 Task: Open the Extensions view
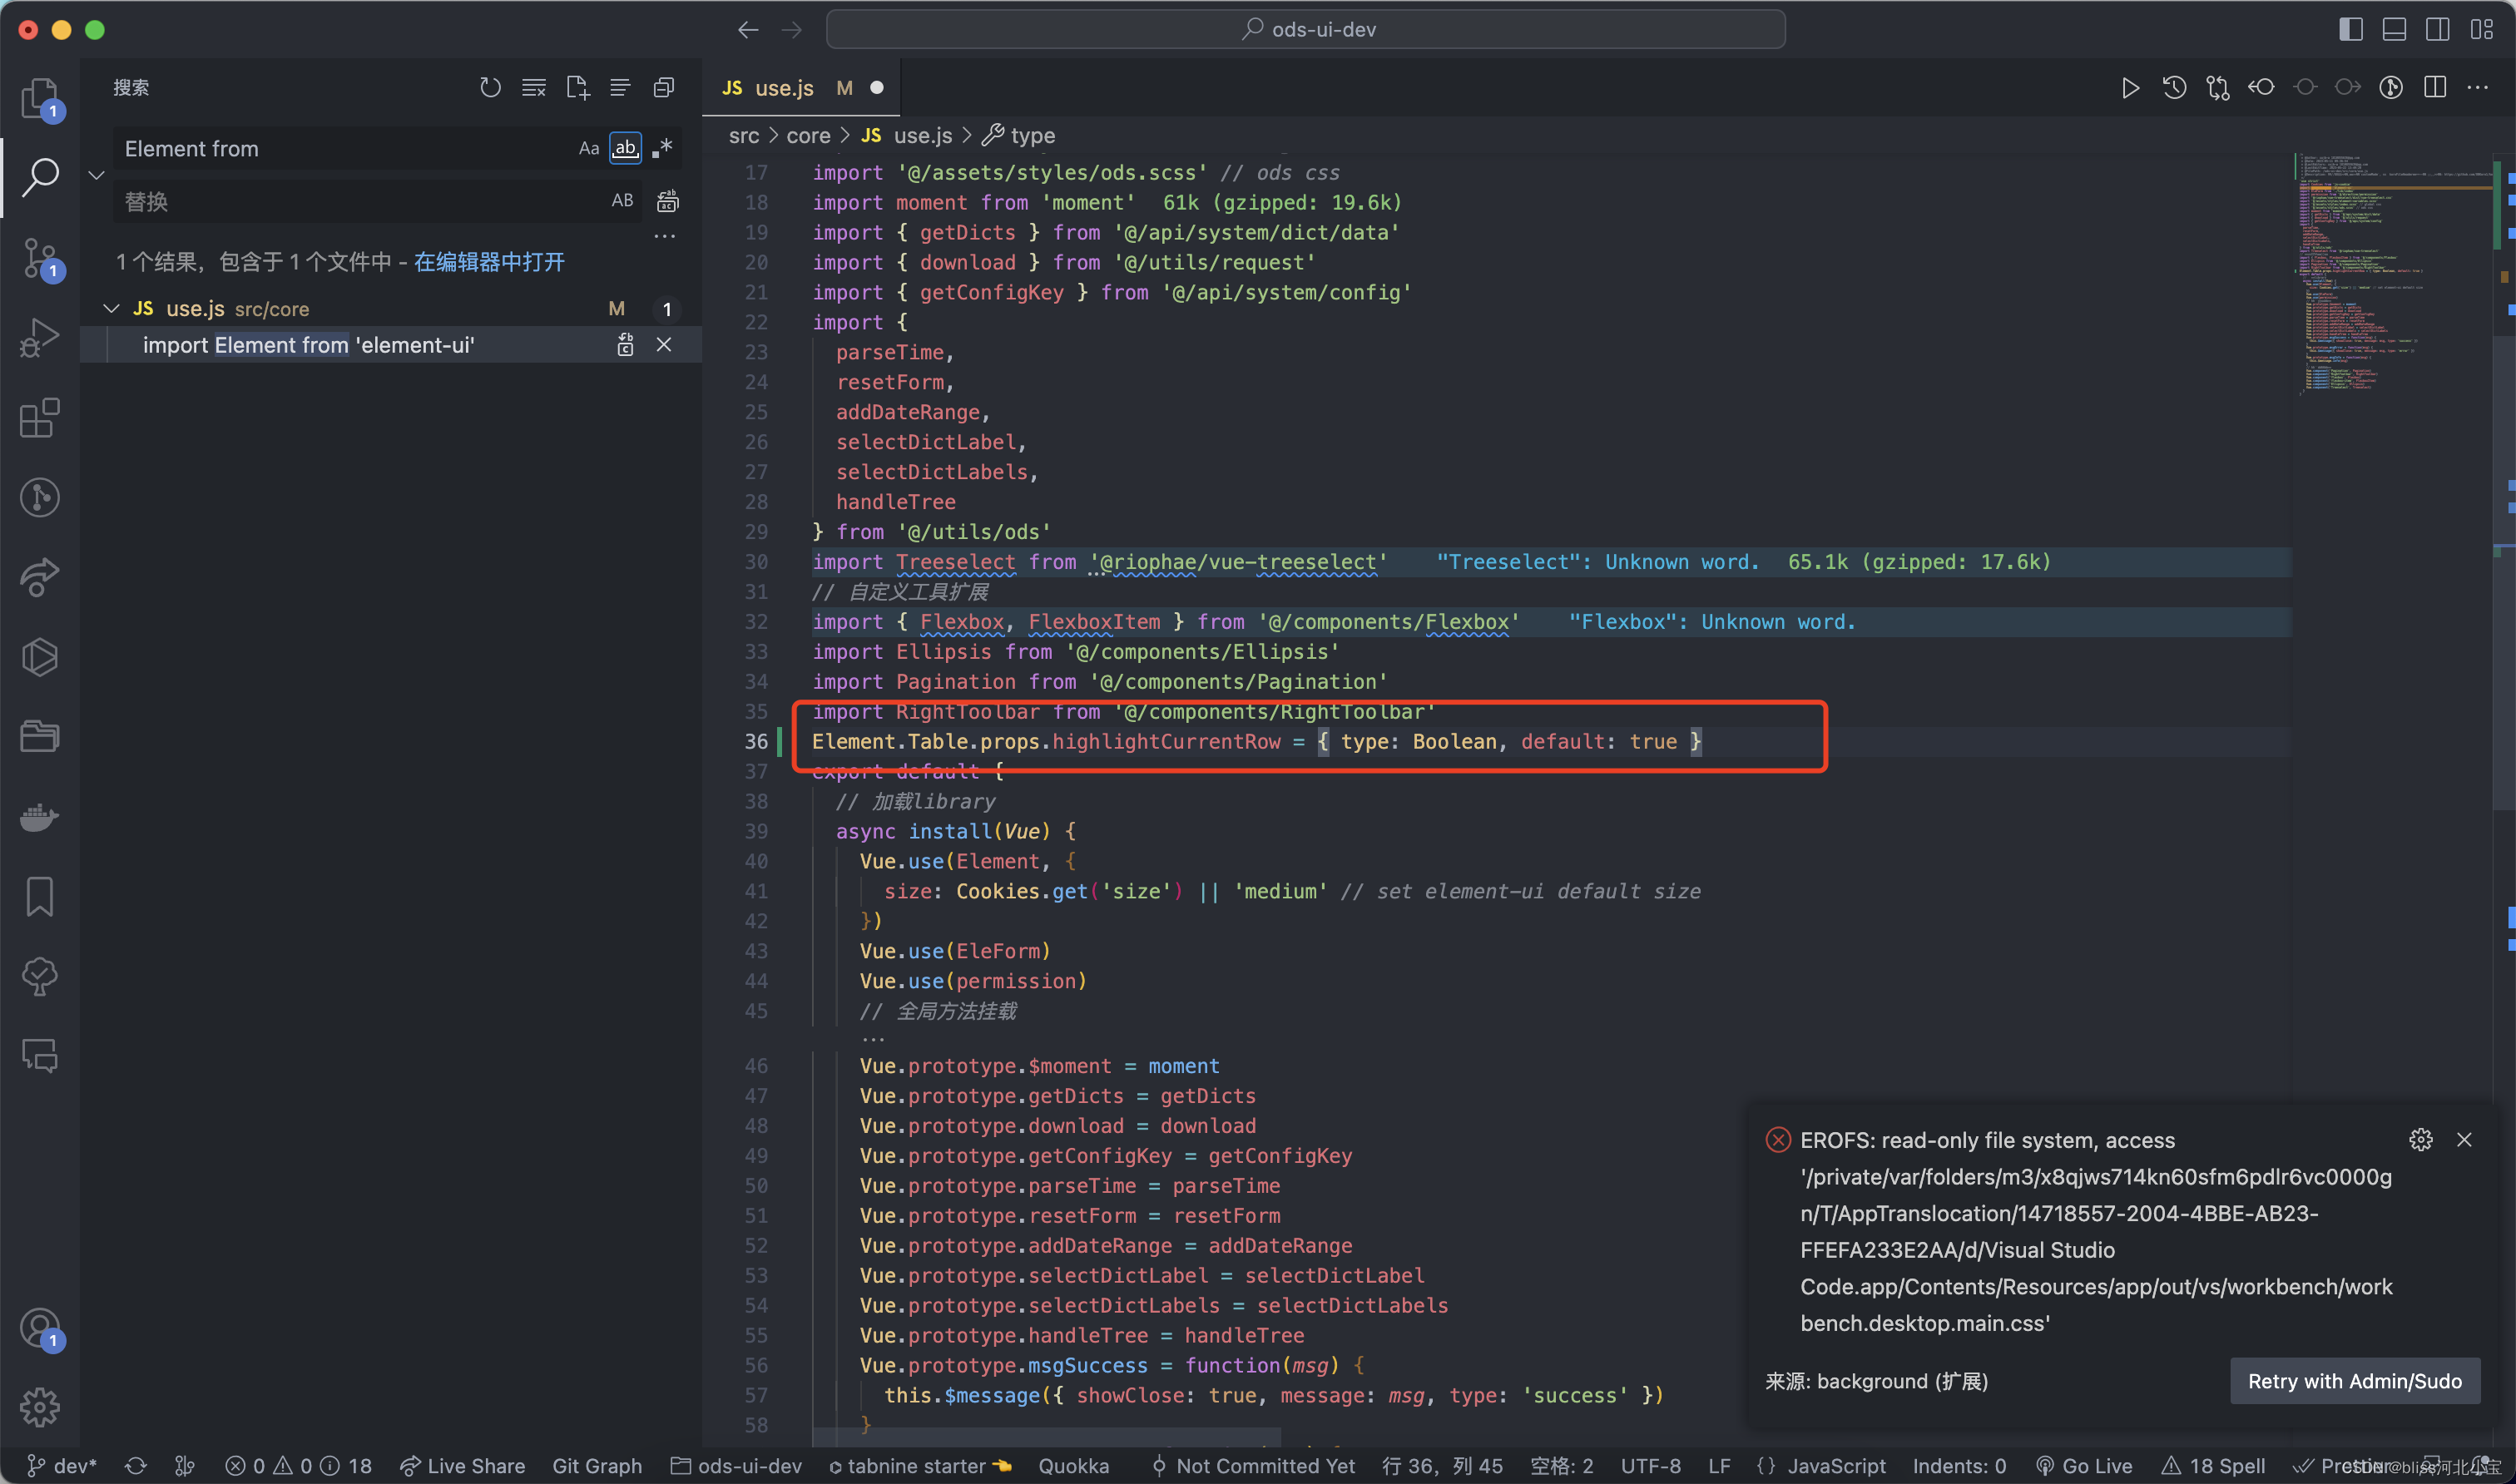[40, 418]
